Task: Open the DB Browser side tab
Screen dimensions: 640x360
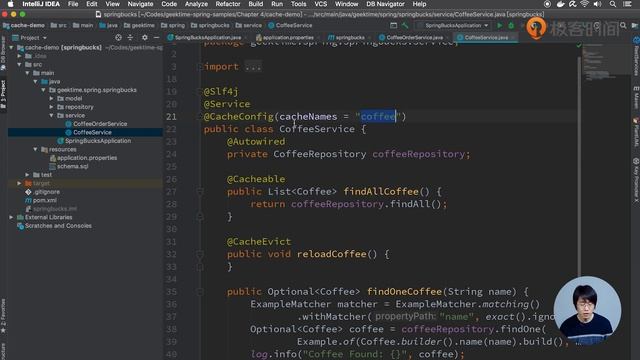Action: click(3, 53)
